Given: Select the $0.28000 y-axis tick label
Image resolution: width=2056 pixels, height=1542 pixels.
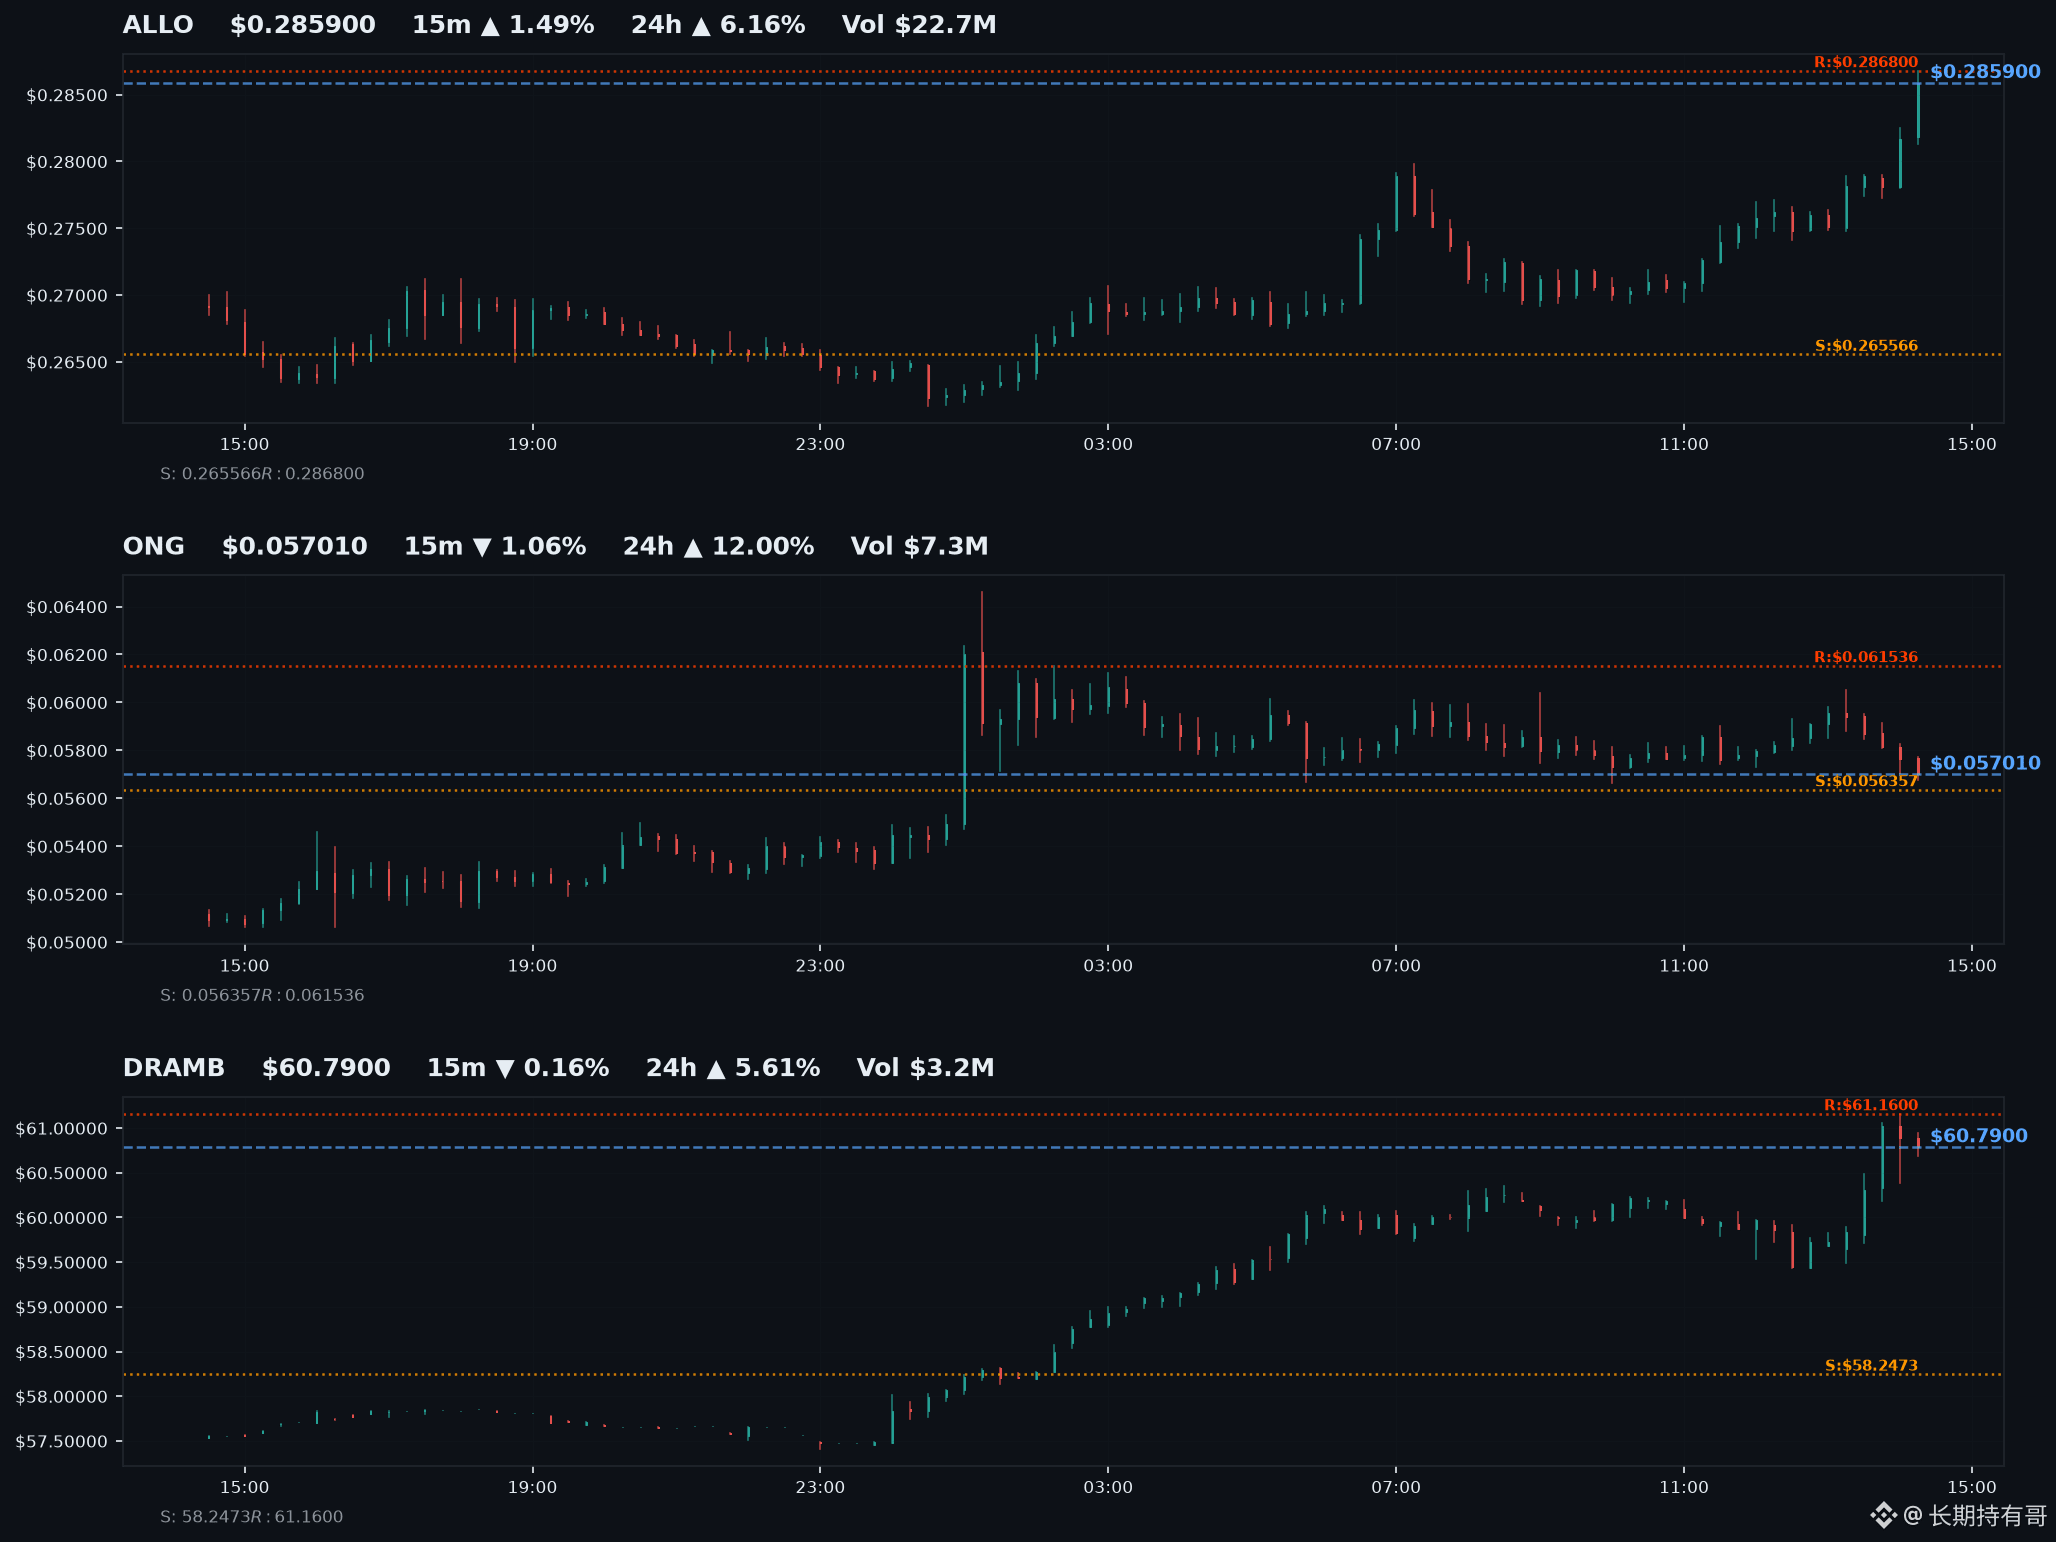Looking at the screenshot, I should 67,162.
